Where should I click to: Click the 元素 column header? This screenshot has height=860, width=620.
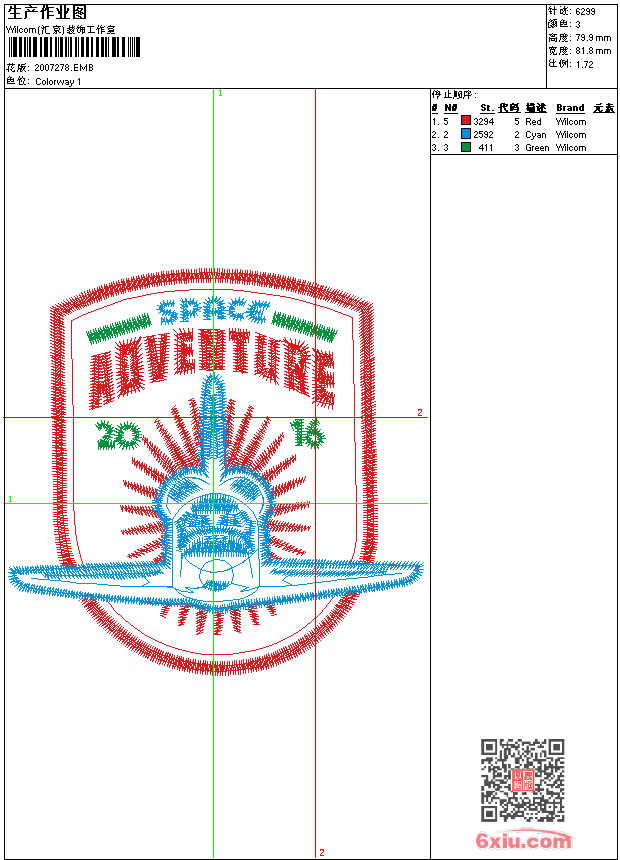(604, 108)
